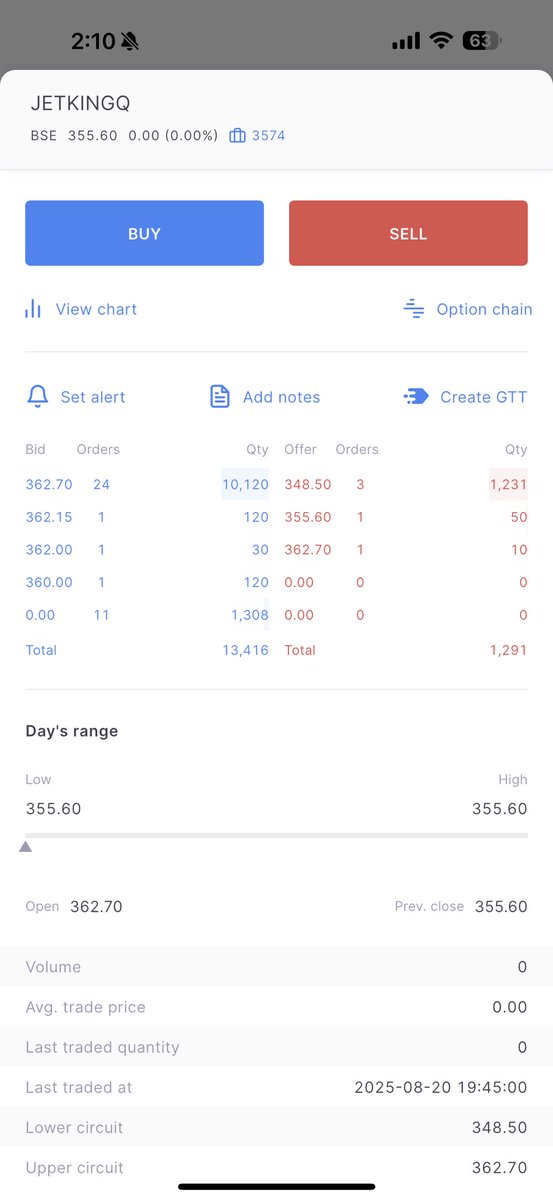Tap the home indicator bar
The height and width of the screenshot is (1200, 553).
pyautogui.click(x=276, y=1186)
